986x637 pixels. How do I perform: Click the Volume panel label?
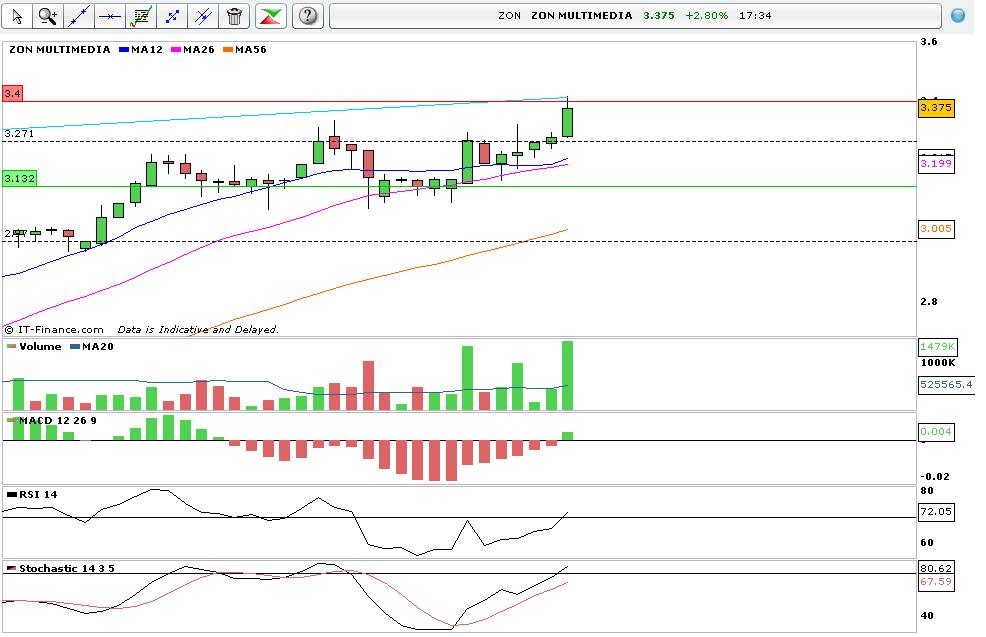coord(34,346)
